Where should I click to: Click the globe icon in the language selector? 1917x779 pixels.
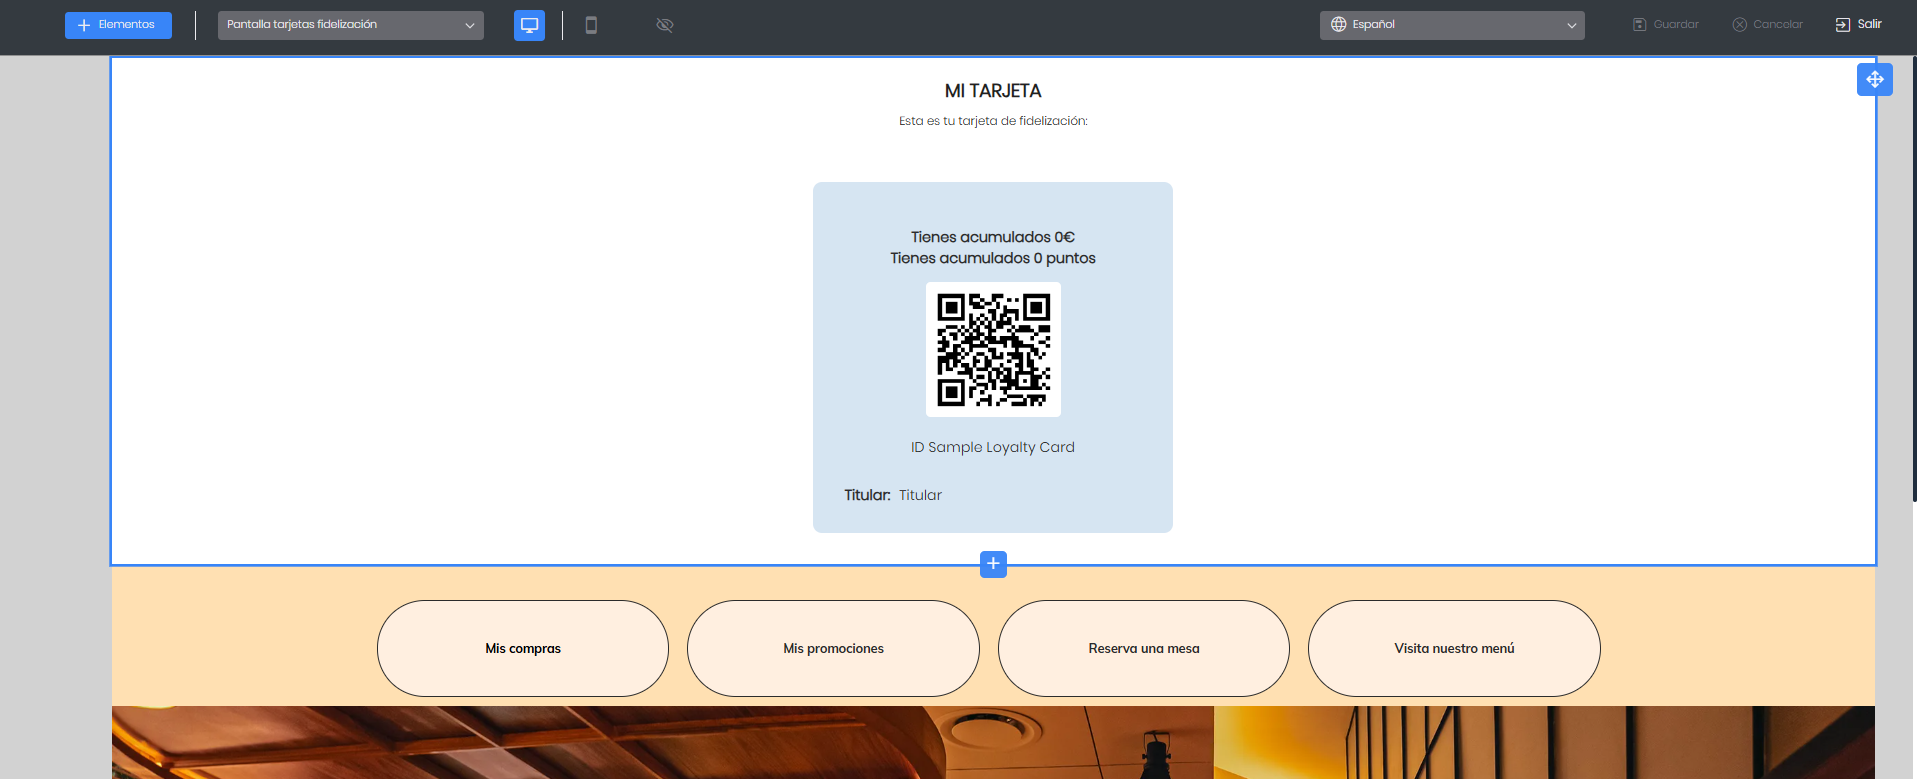click(x=1339, y=25)
